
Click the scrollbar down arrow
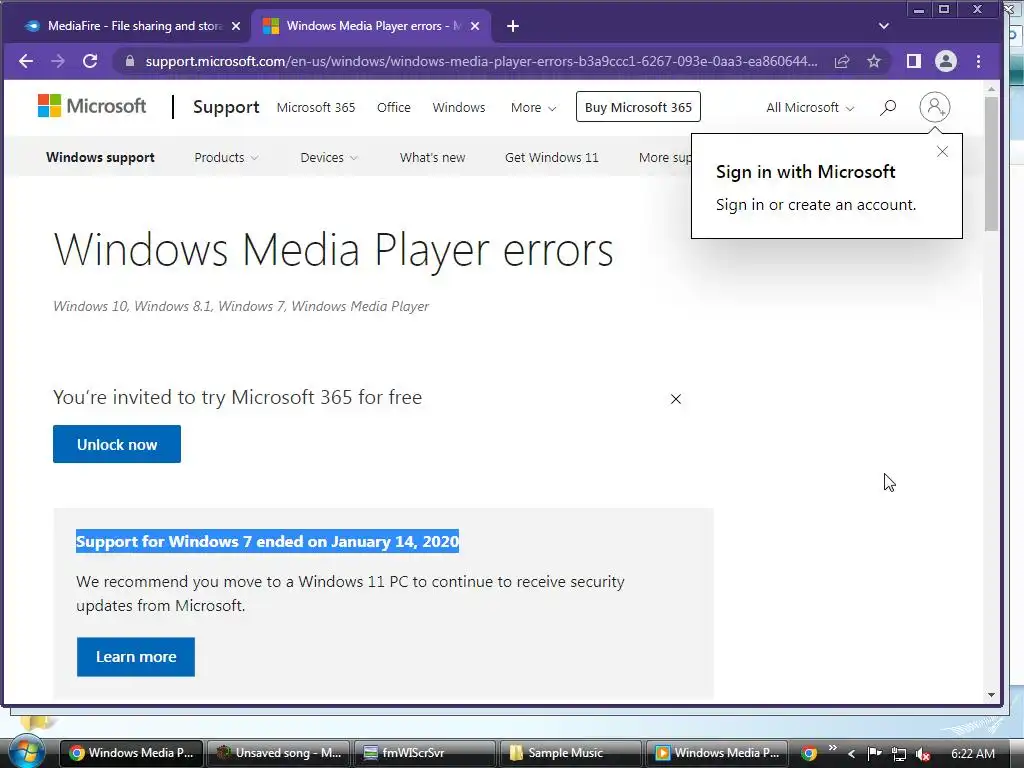point(991,696)
